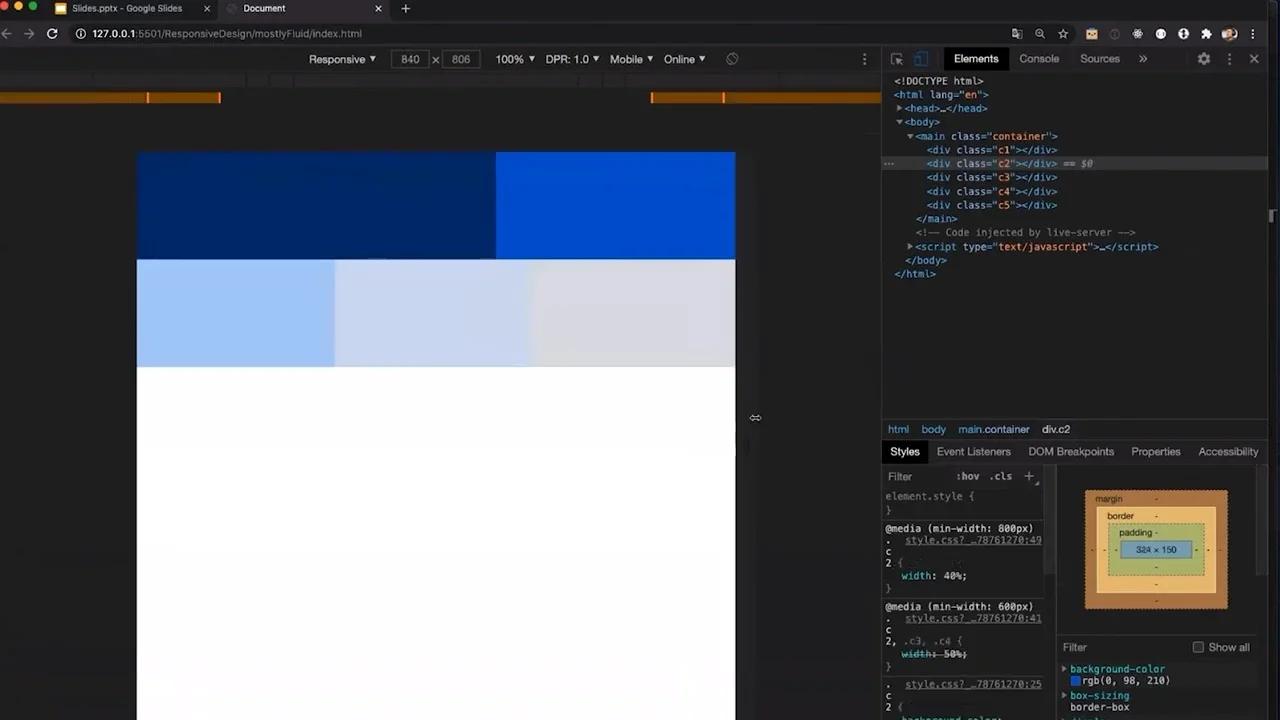Click the viewport width input showing 840
The image size is (1280, 720).
coord(410,59)
